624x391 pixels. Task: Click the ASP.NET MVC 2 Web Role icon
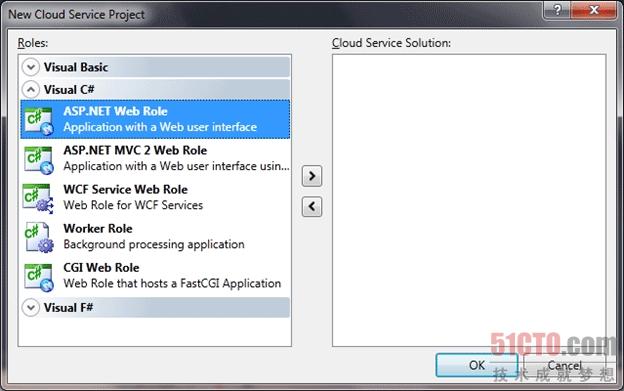point(39,160)
